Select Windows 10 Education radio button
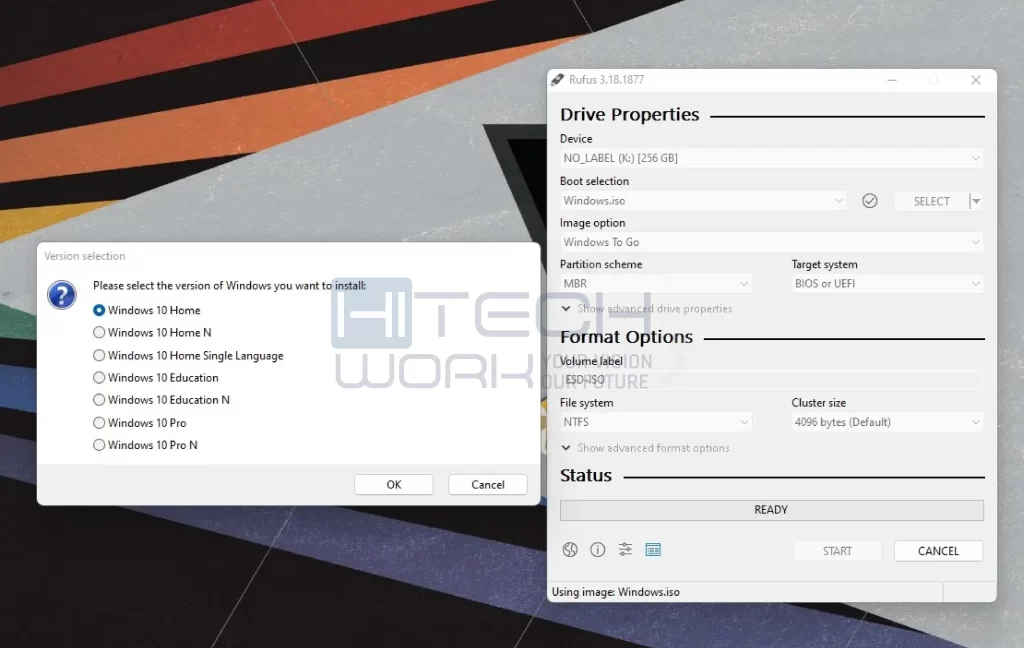This screenshot has height=648, width=1024. [99, 378]
